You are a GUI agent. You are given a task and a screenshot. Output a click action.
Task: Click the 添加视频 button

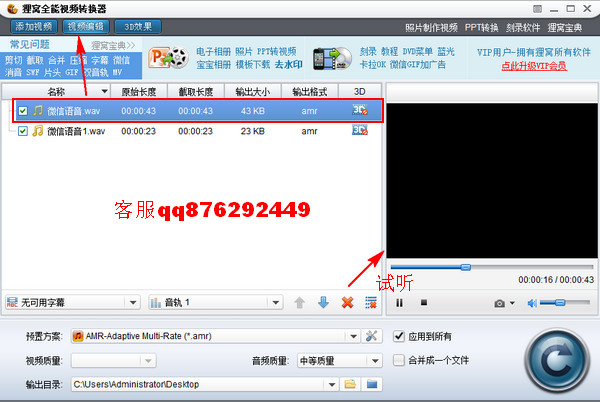coord(34,27)
